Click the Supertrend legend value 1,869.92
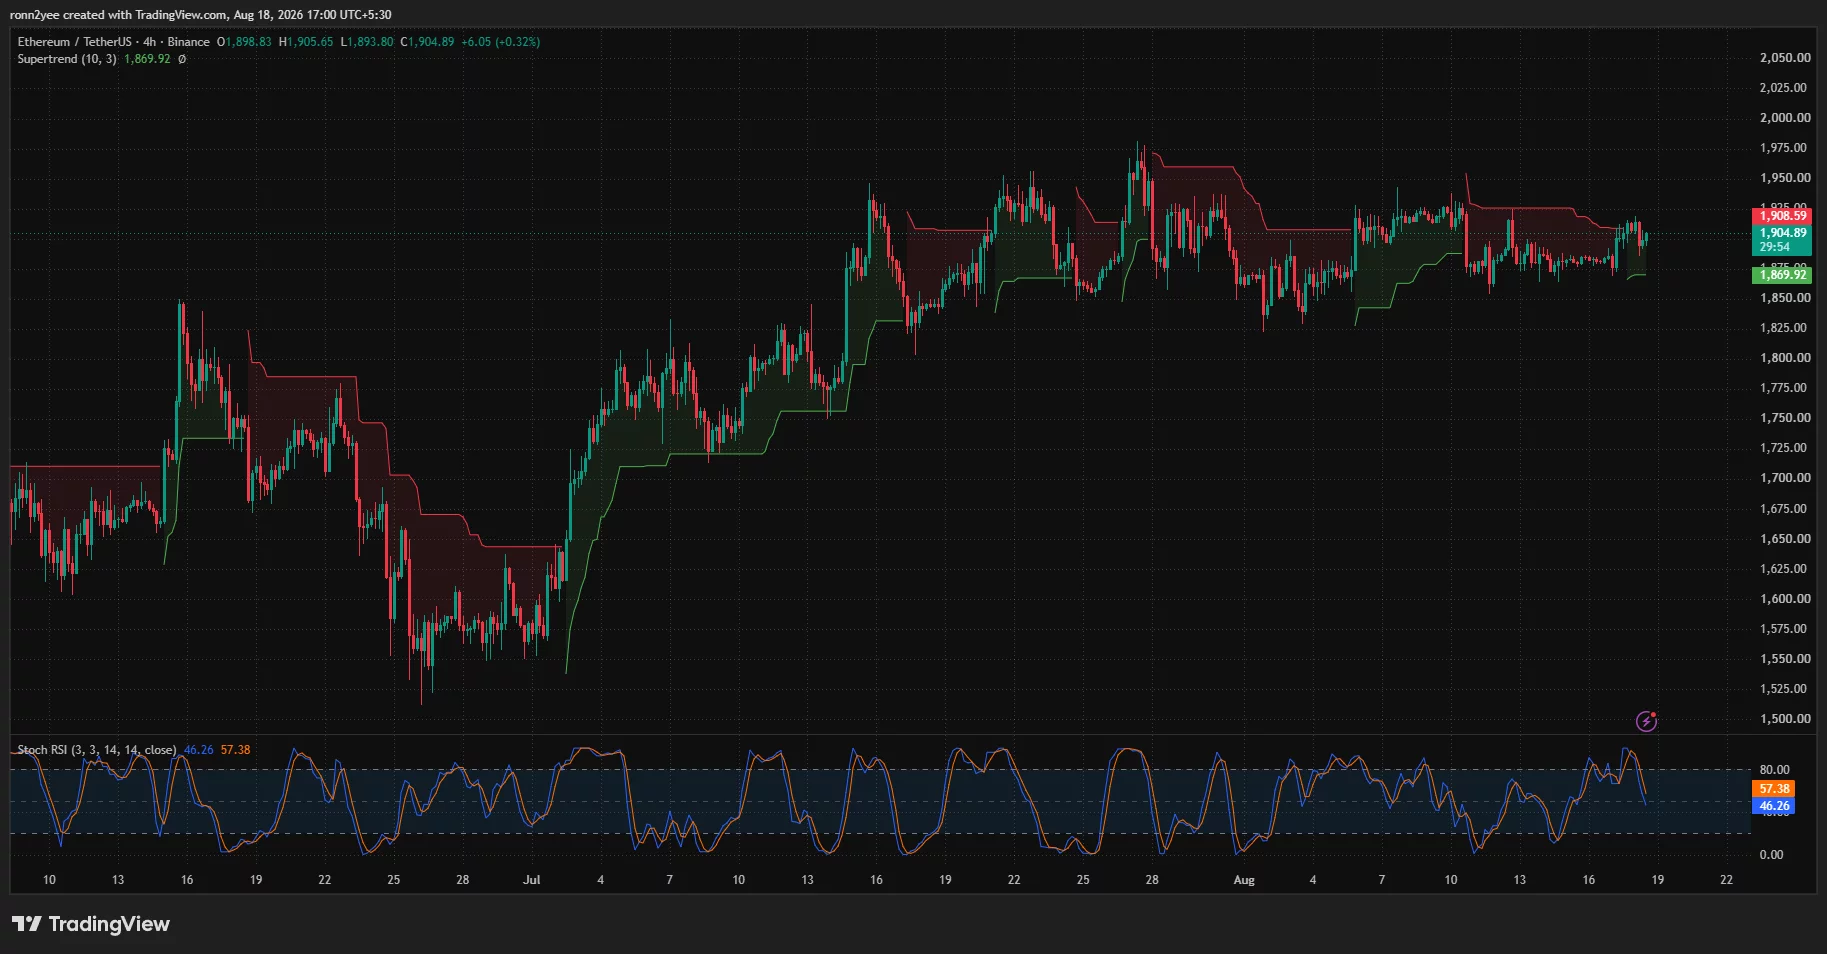 147,59
